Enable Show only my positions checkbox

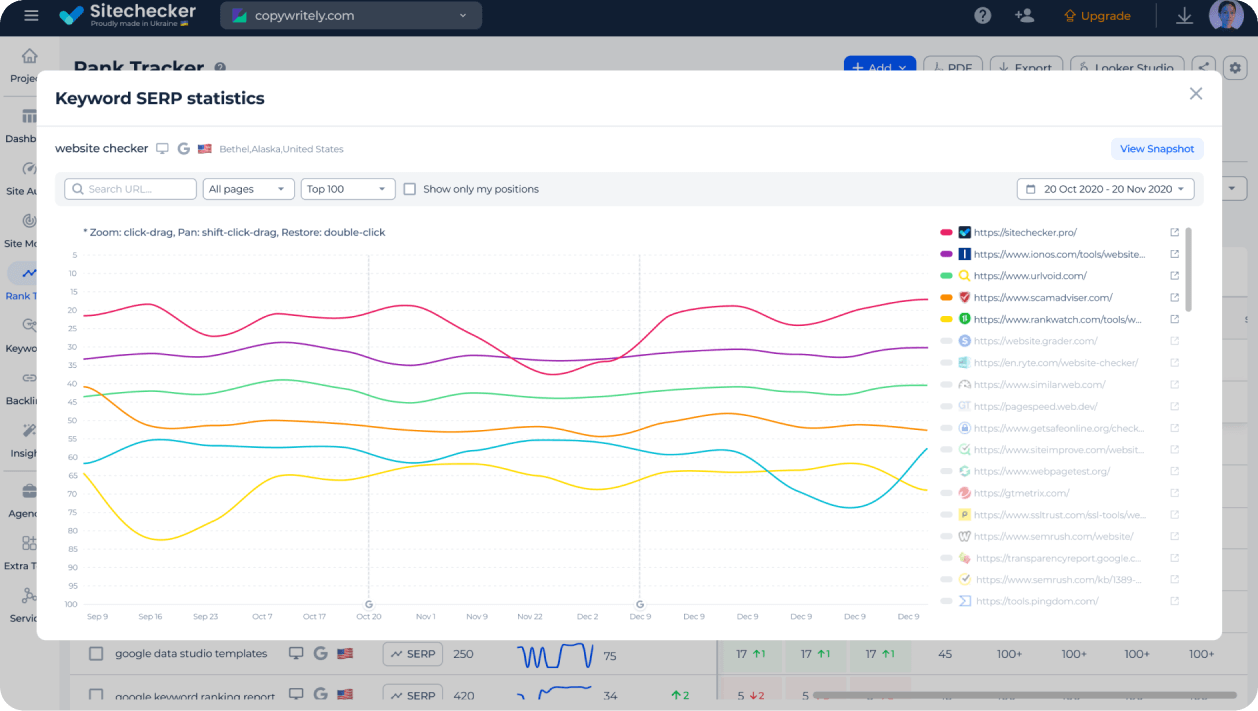409,189
